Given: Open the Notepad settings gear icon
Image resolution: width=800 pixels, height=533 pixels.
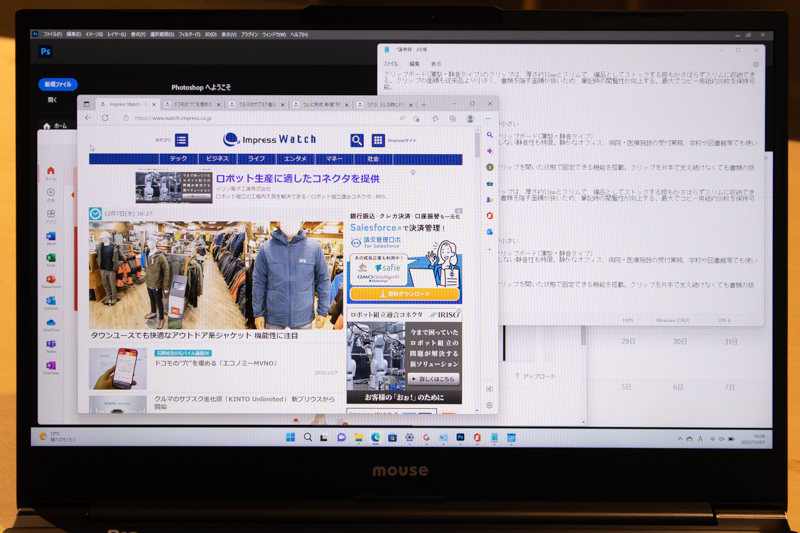Looking at the screenshot, I should [x=756, y=64].
